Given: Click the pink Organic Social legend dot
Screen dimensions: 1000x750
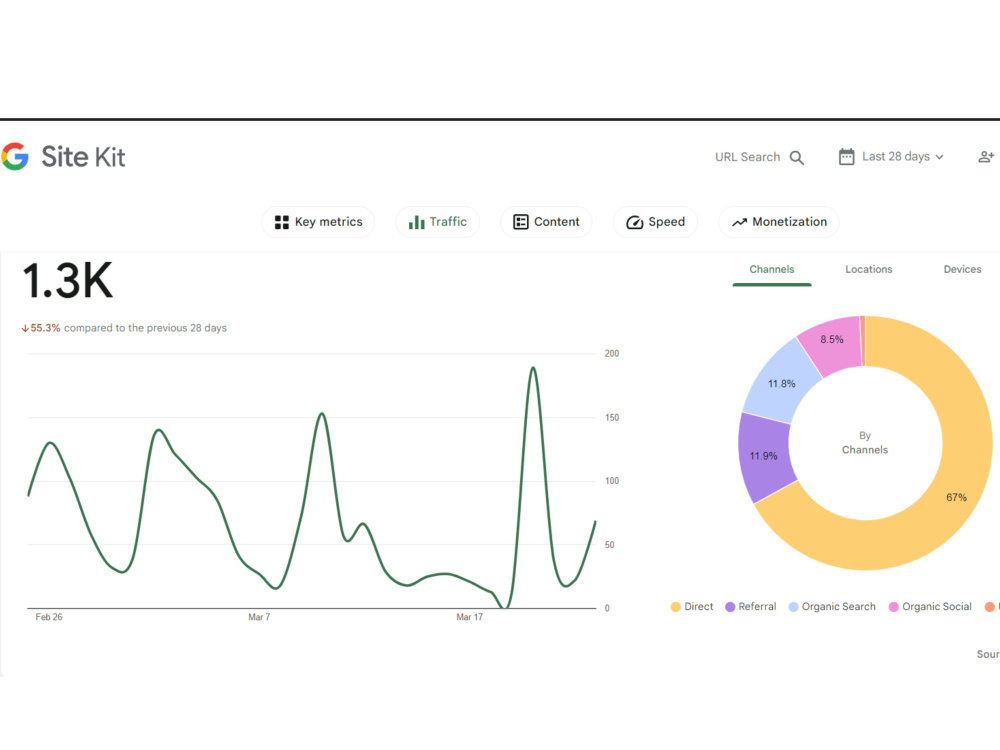Looking at the screenshot, I should [893, 607].
